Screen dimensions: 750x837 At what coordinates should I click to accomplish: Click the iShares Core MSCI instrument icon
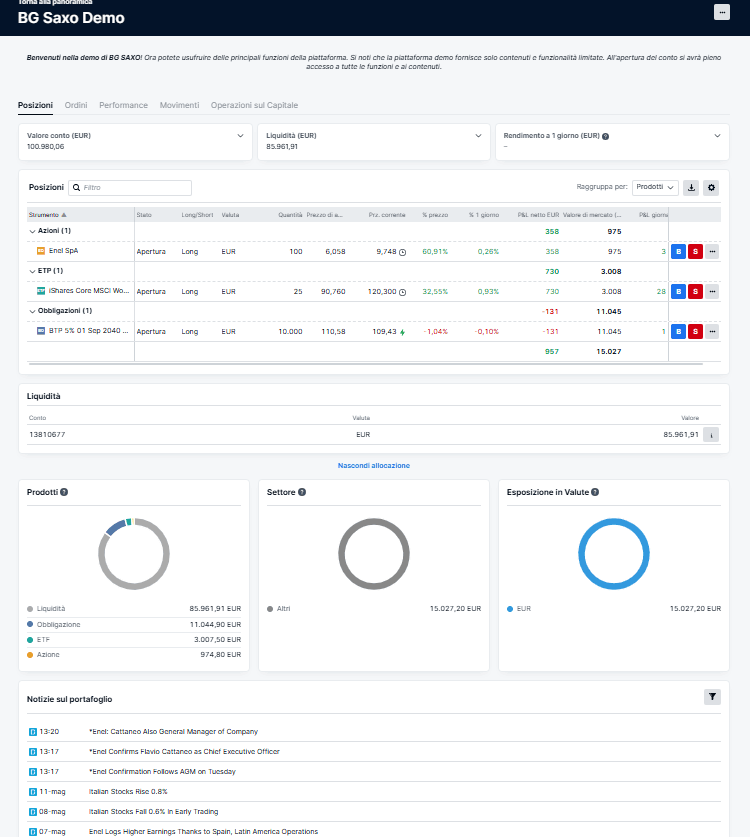pos(41,291)
